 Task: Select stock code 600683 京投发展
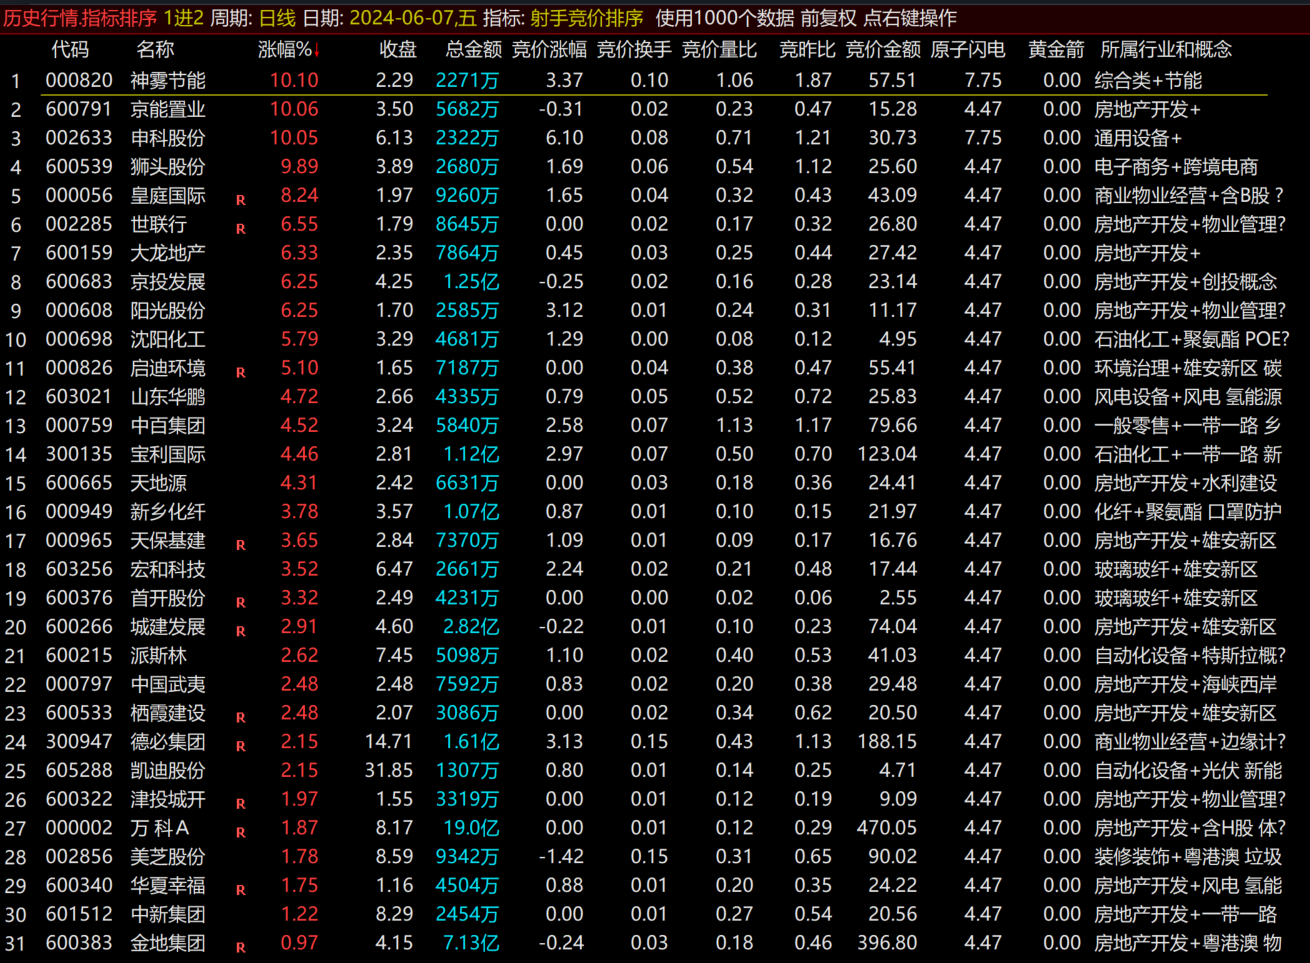pos(79,282)
